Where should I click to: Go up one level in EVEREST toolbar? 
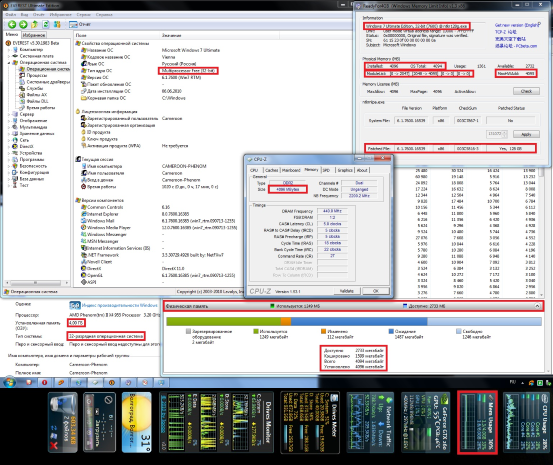point(34,24)
